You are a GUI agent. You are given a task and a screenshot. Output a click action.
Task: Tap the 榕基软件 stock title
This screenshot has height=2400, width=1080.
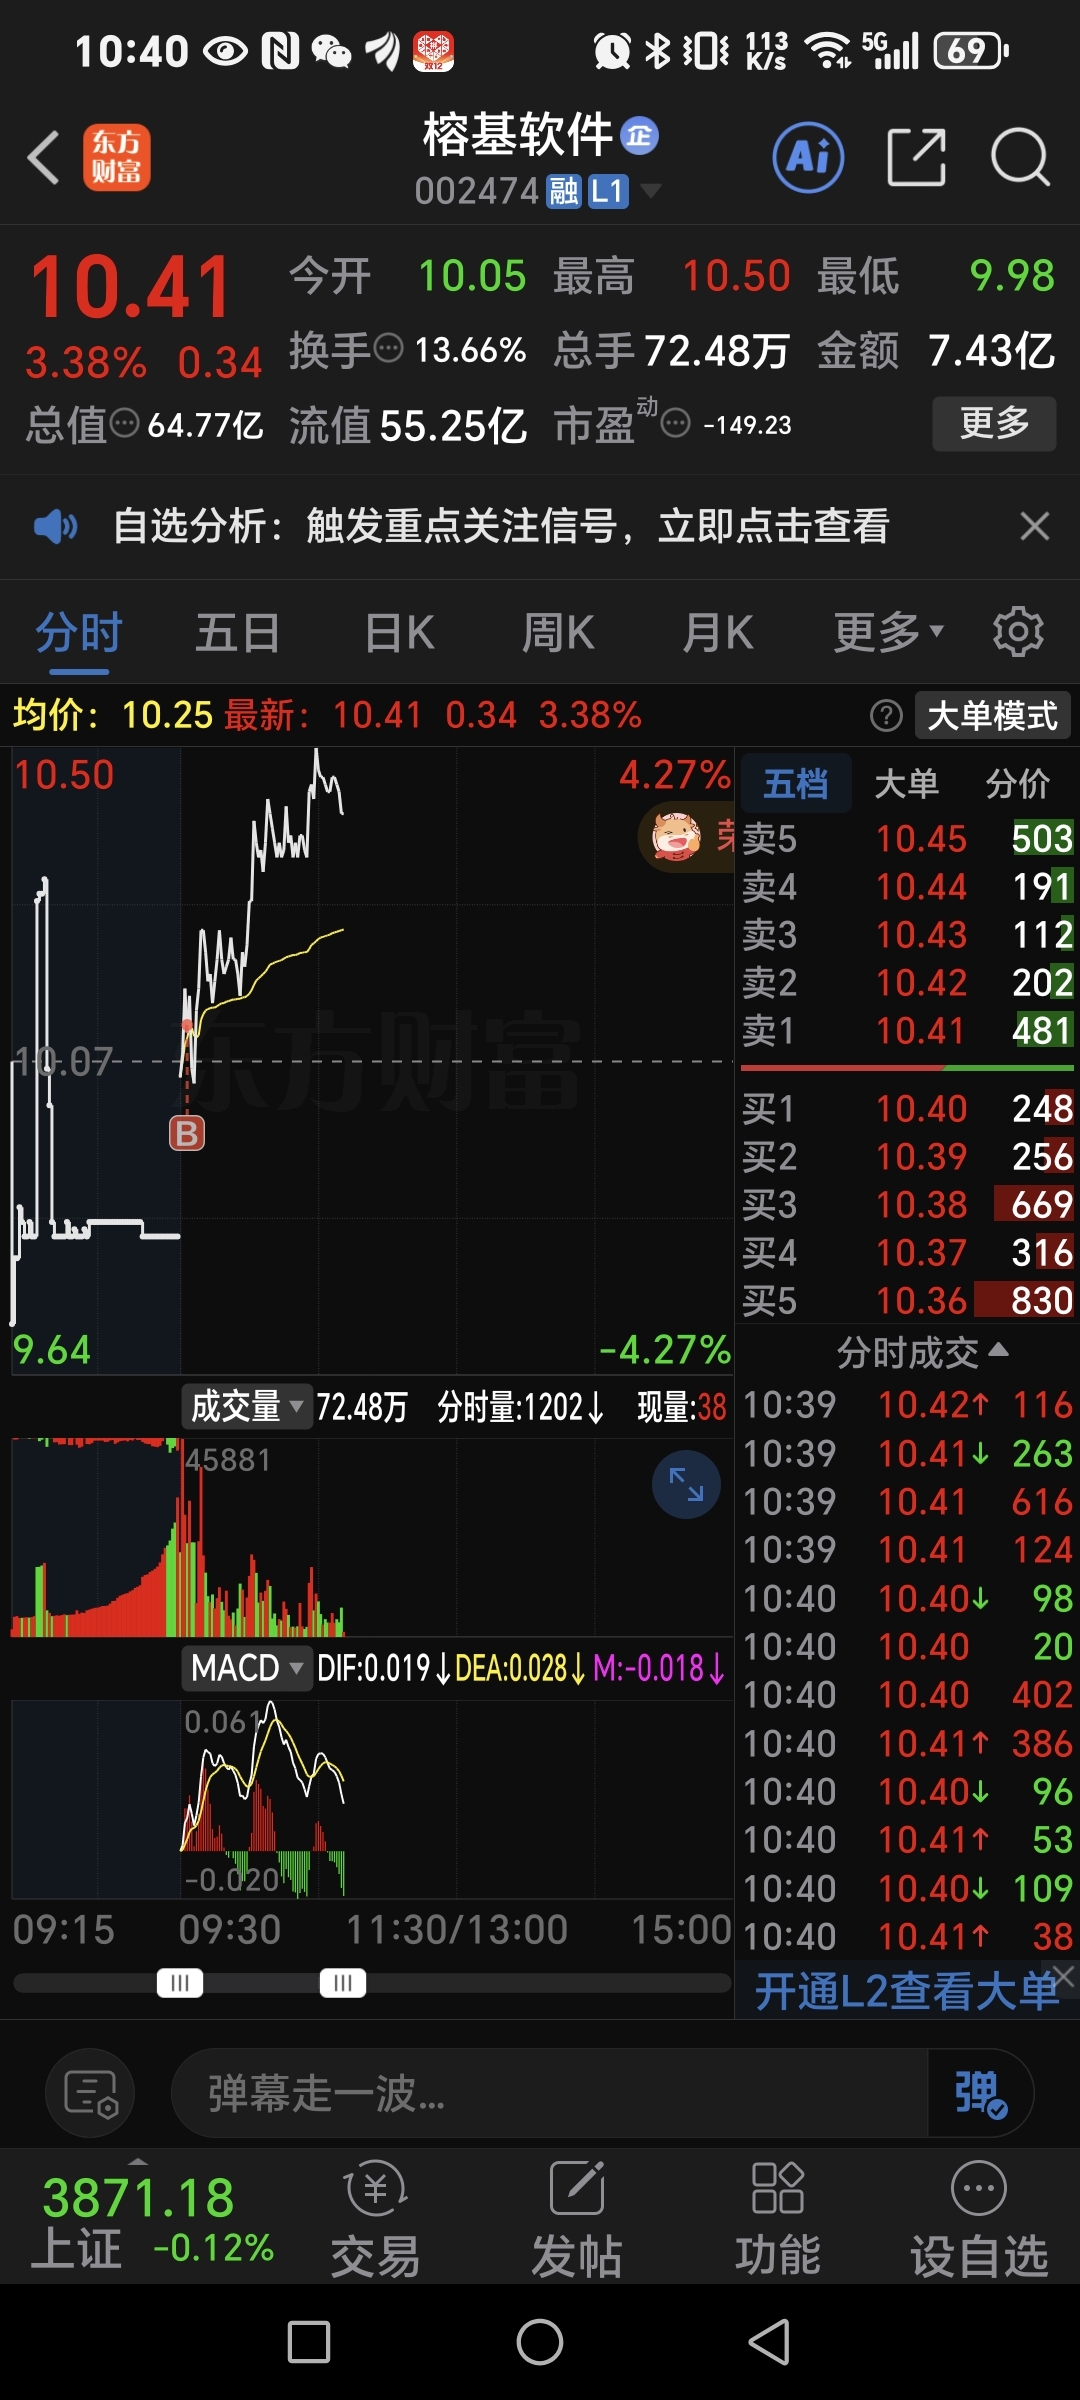(517, 135)
